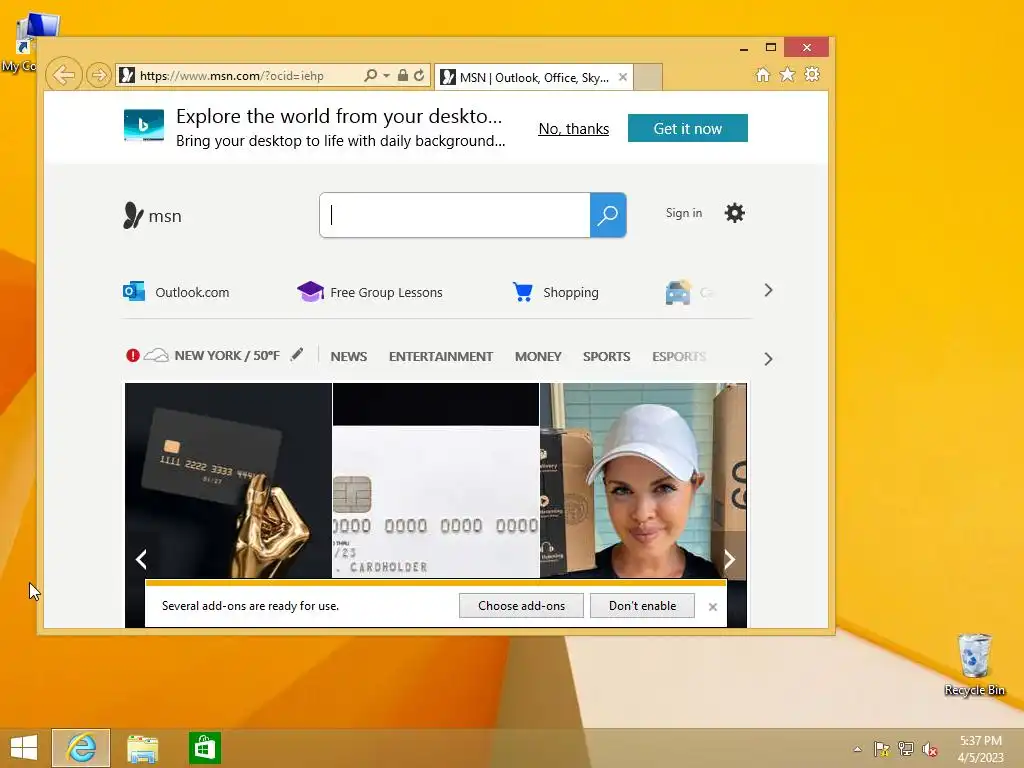Go to previous carousel slide
The image size is (1024, 768).
140,559
